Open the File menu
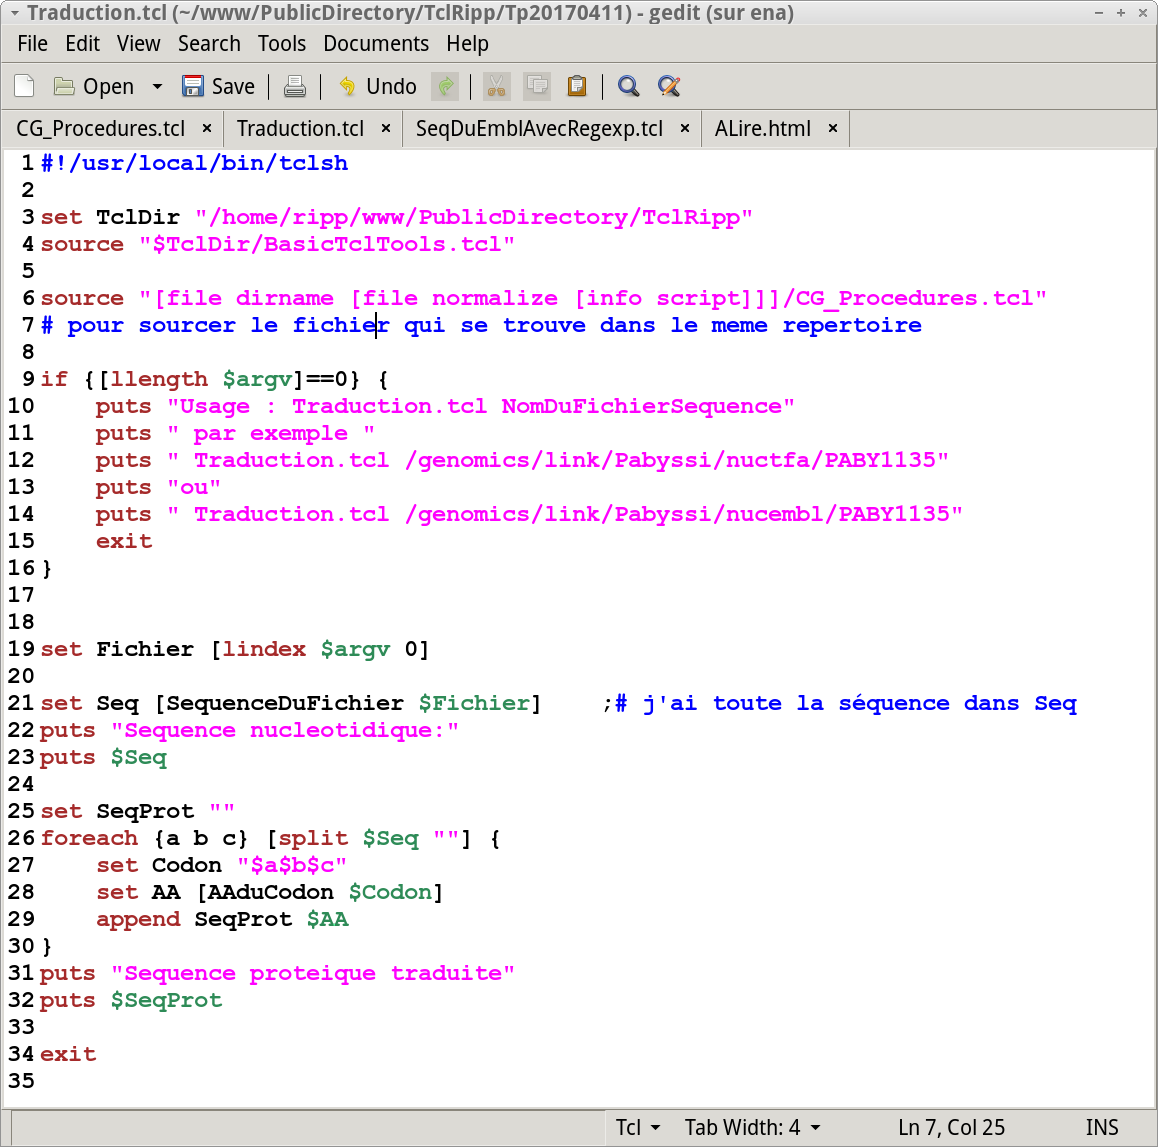Image resolution: width=1158 pixels, height=1147 pixels. point(32,44)
